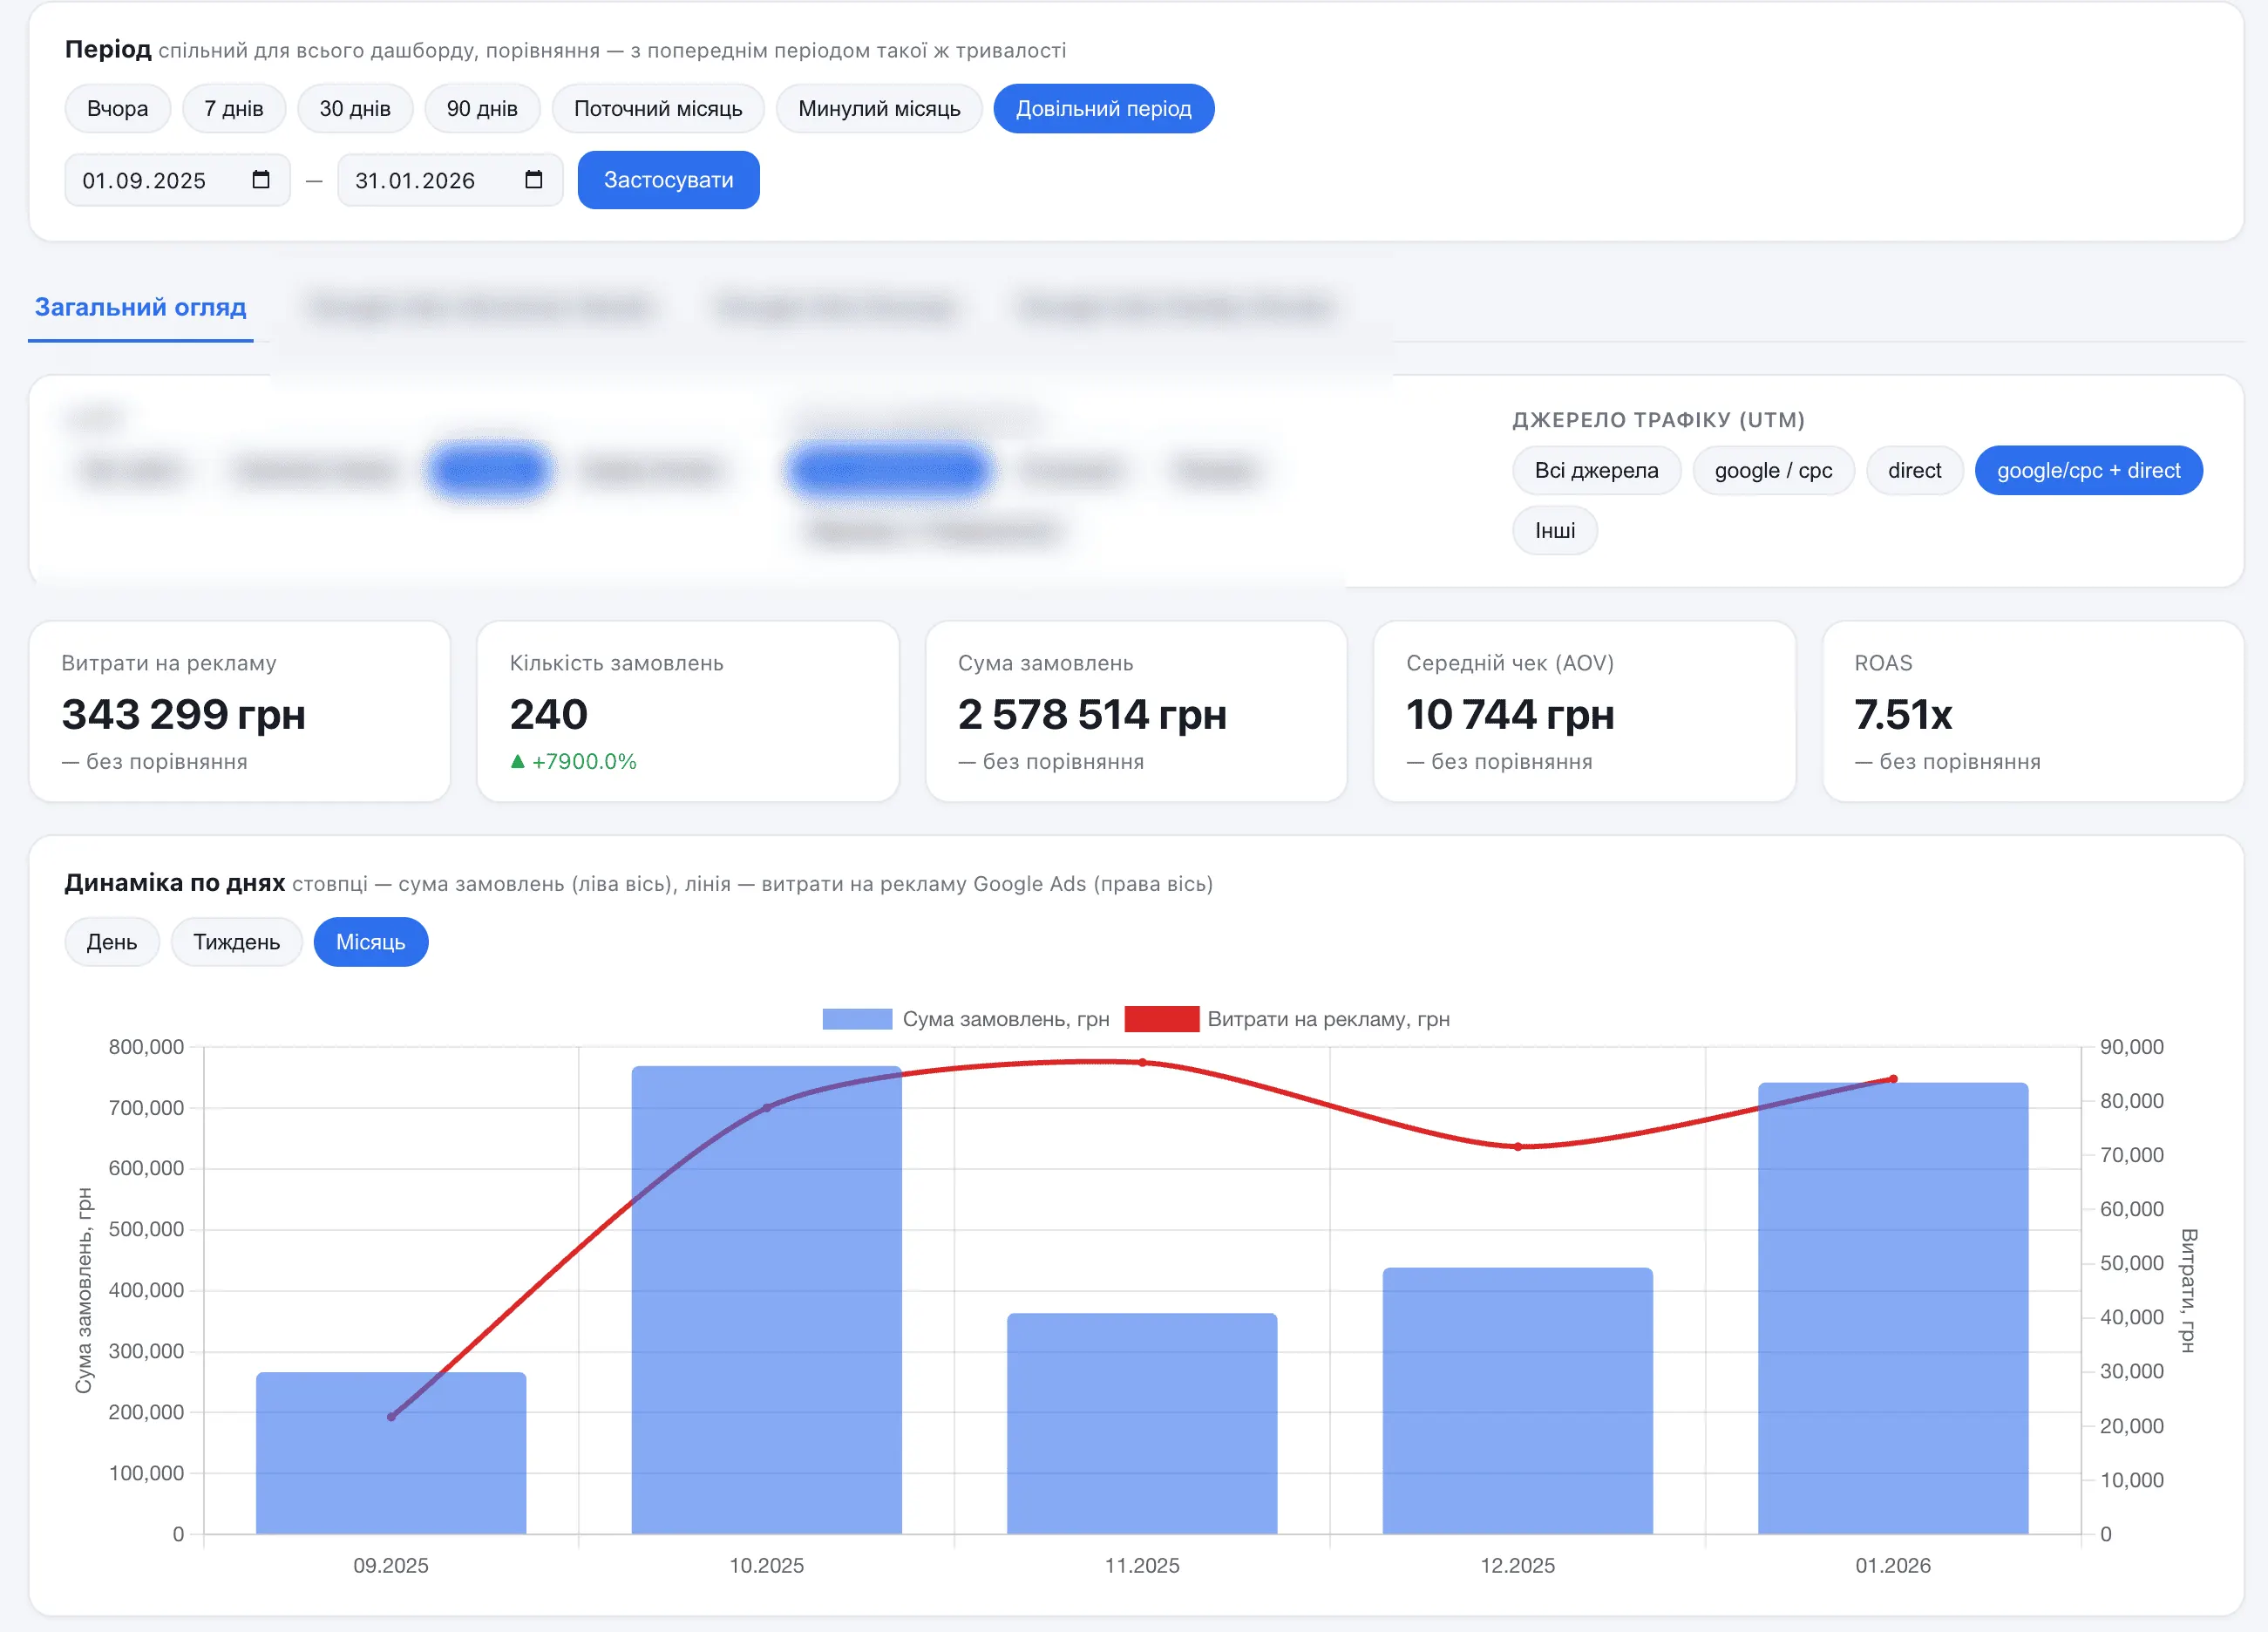This screenshot has height=1632, width=2268.
Task: Filter traffic source by direct only
Action: pos(1915,470)
